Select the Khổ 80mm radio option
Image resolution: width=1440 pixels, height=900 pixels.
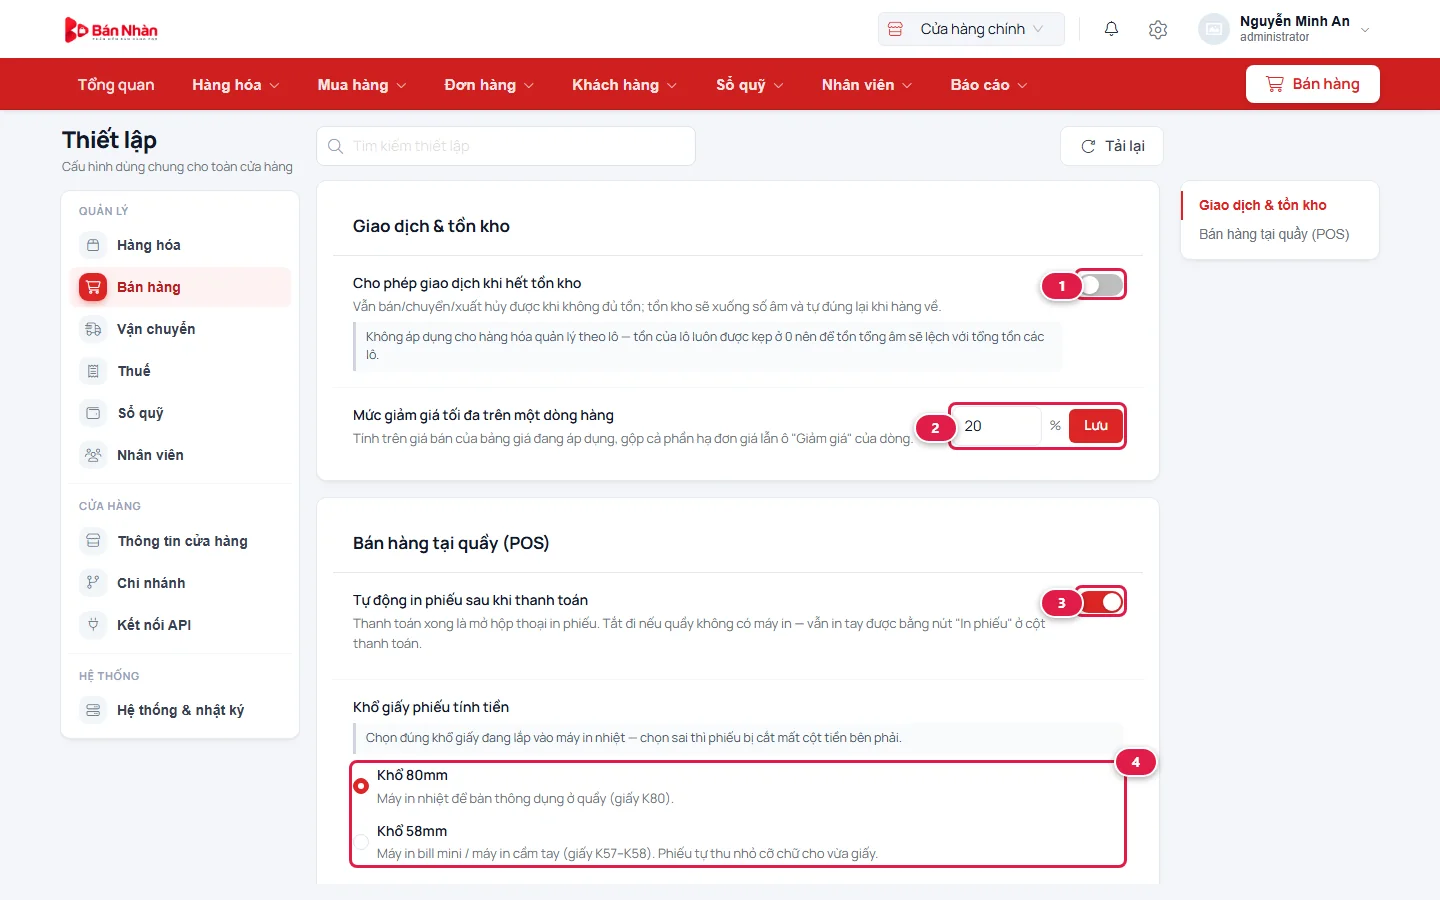361,786
